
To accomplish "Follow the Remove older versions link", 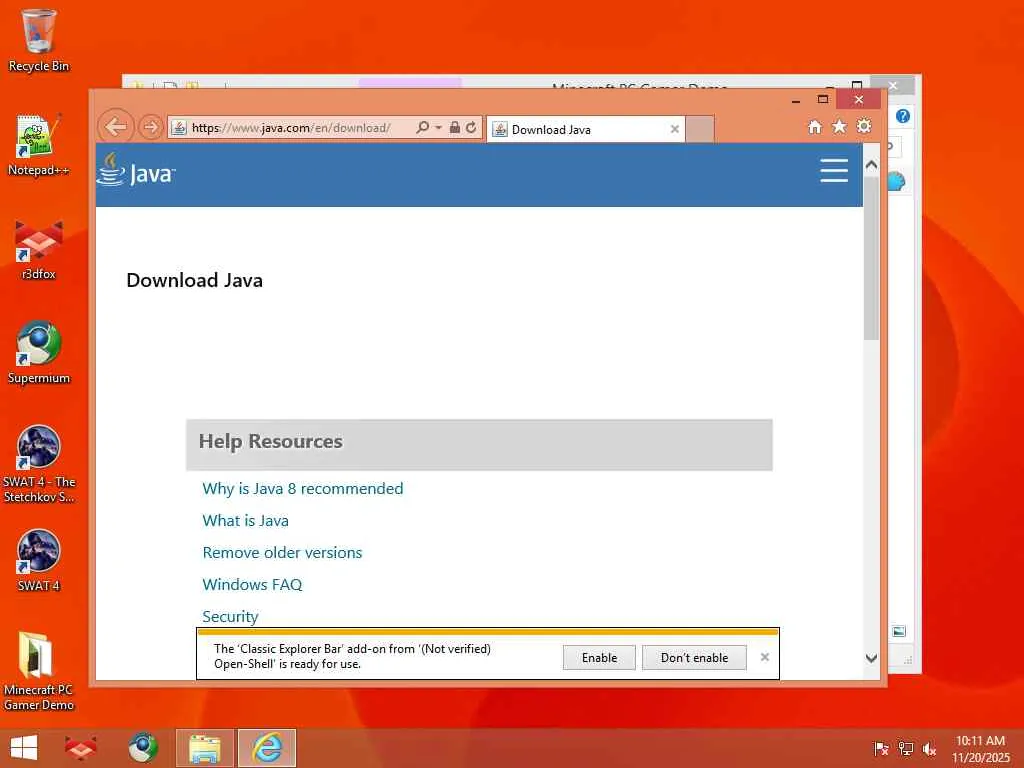I will tap(282, 552).
